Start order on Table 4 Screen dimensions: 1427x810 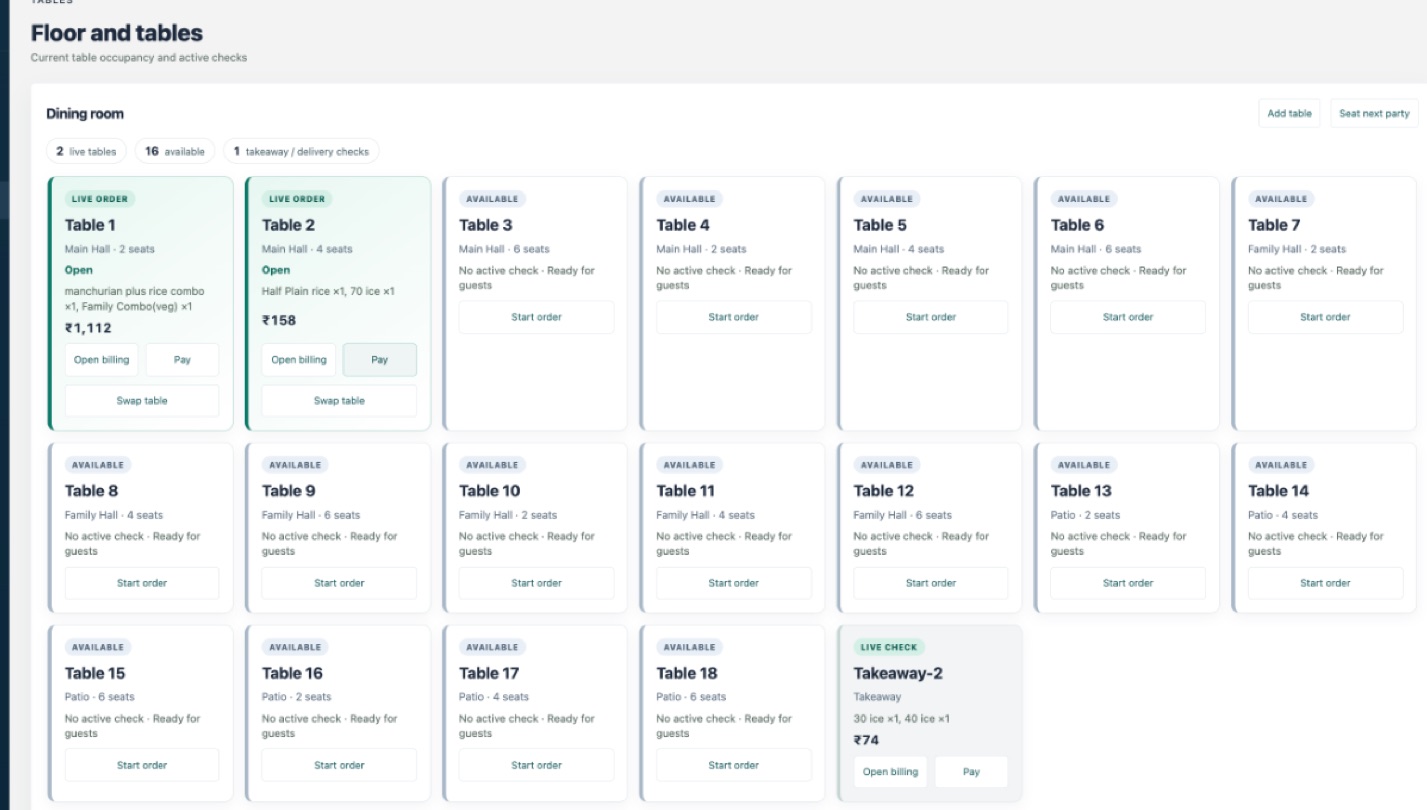click(734, 317)
